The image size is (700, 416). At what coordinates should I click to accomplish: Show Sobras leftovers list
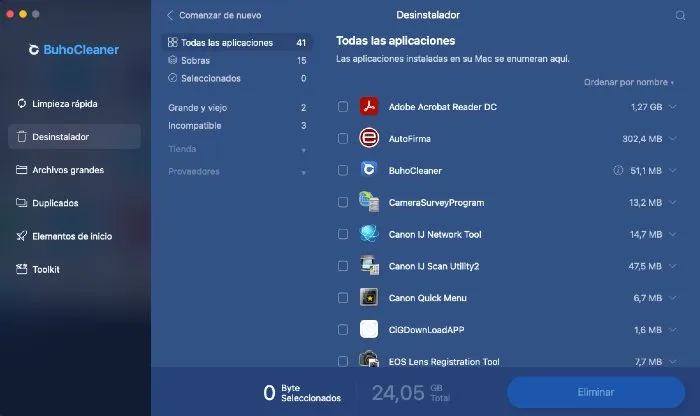tap(237, 60)
